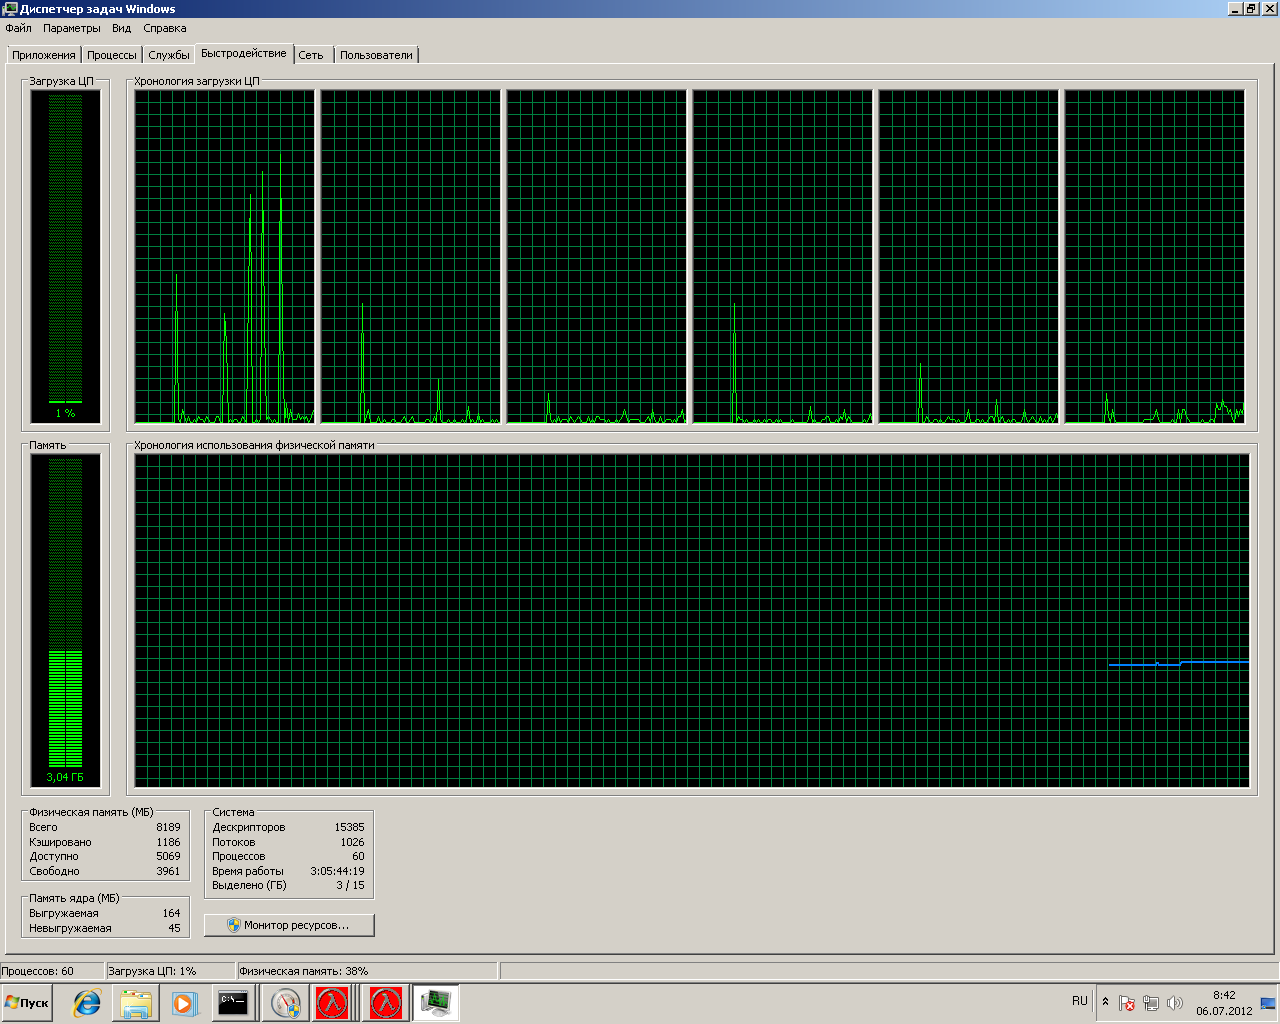Click the Доступно value 5069

click(168, 856)
